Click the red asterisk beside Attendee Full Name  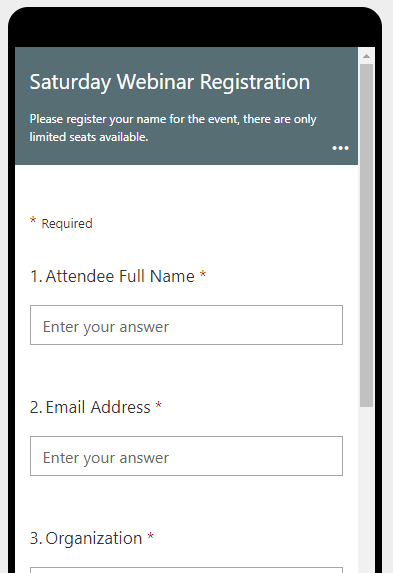click(x=203, y=274)
